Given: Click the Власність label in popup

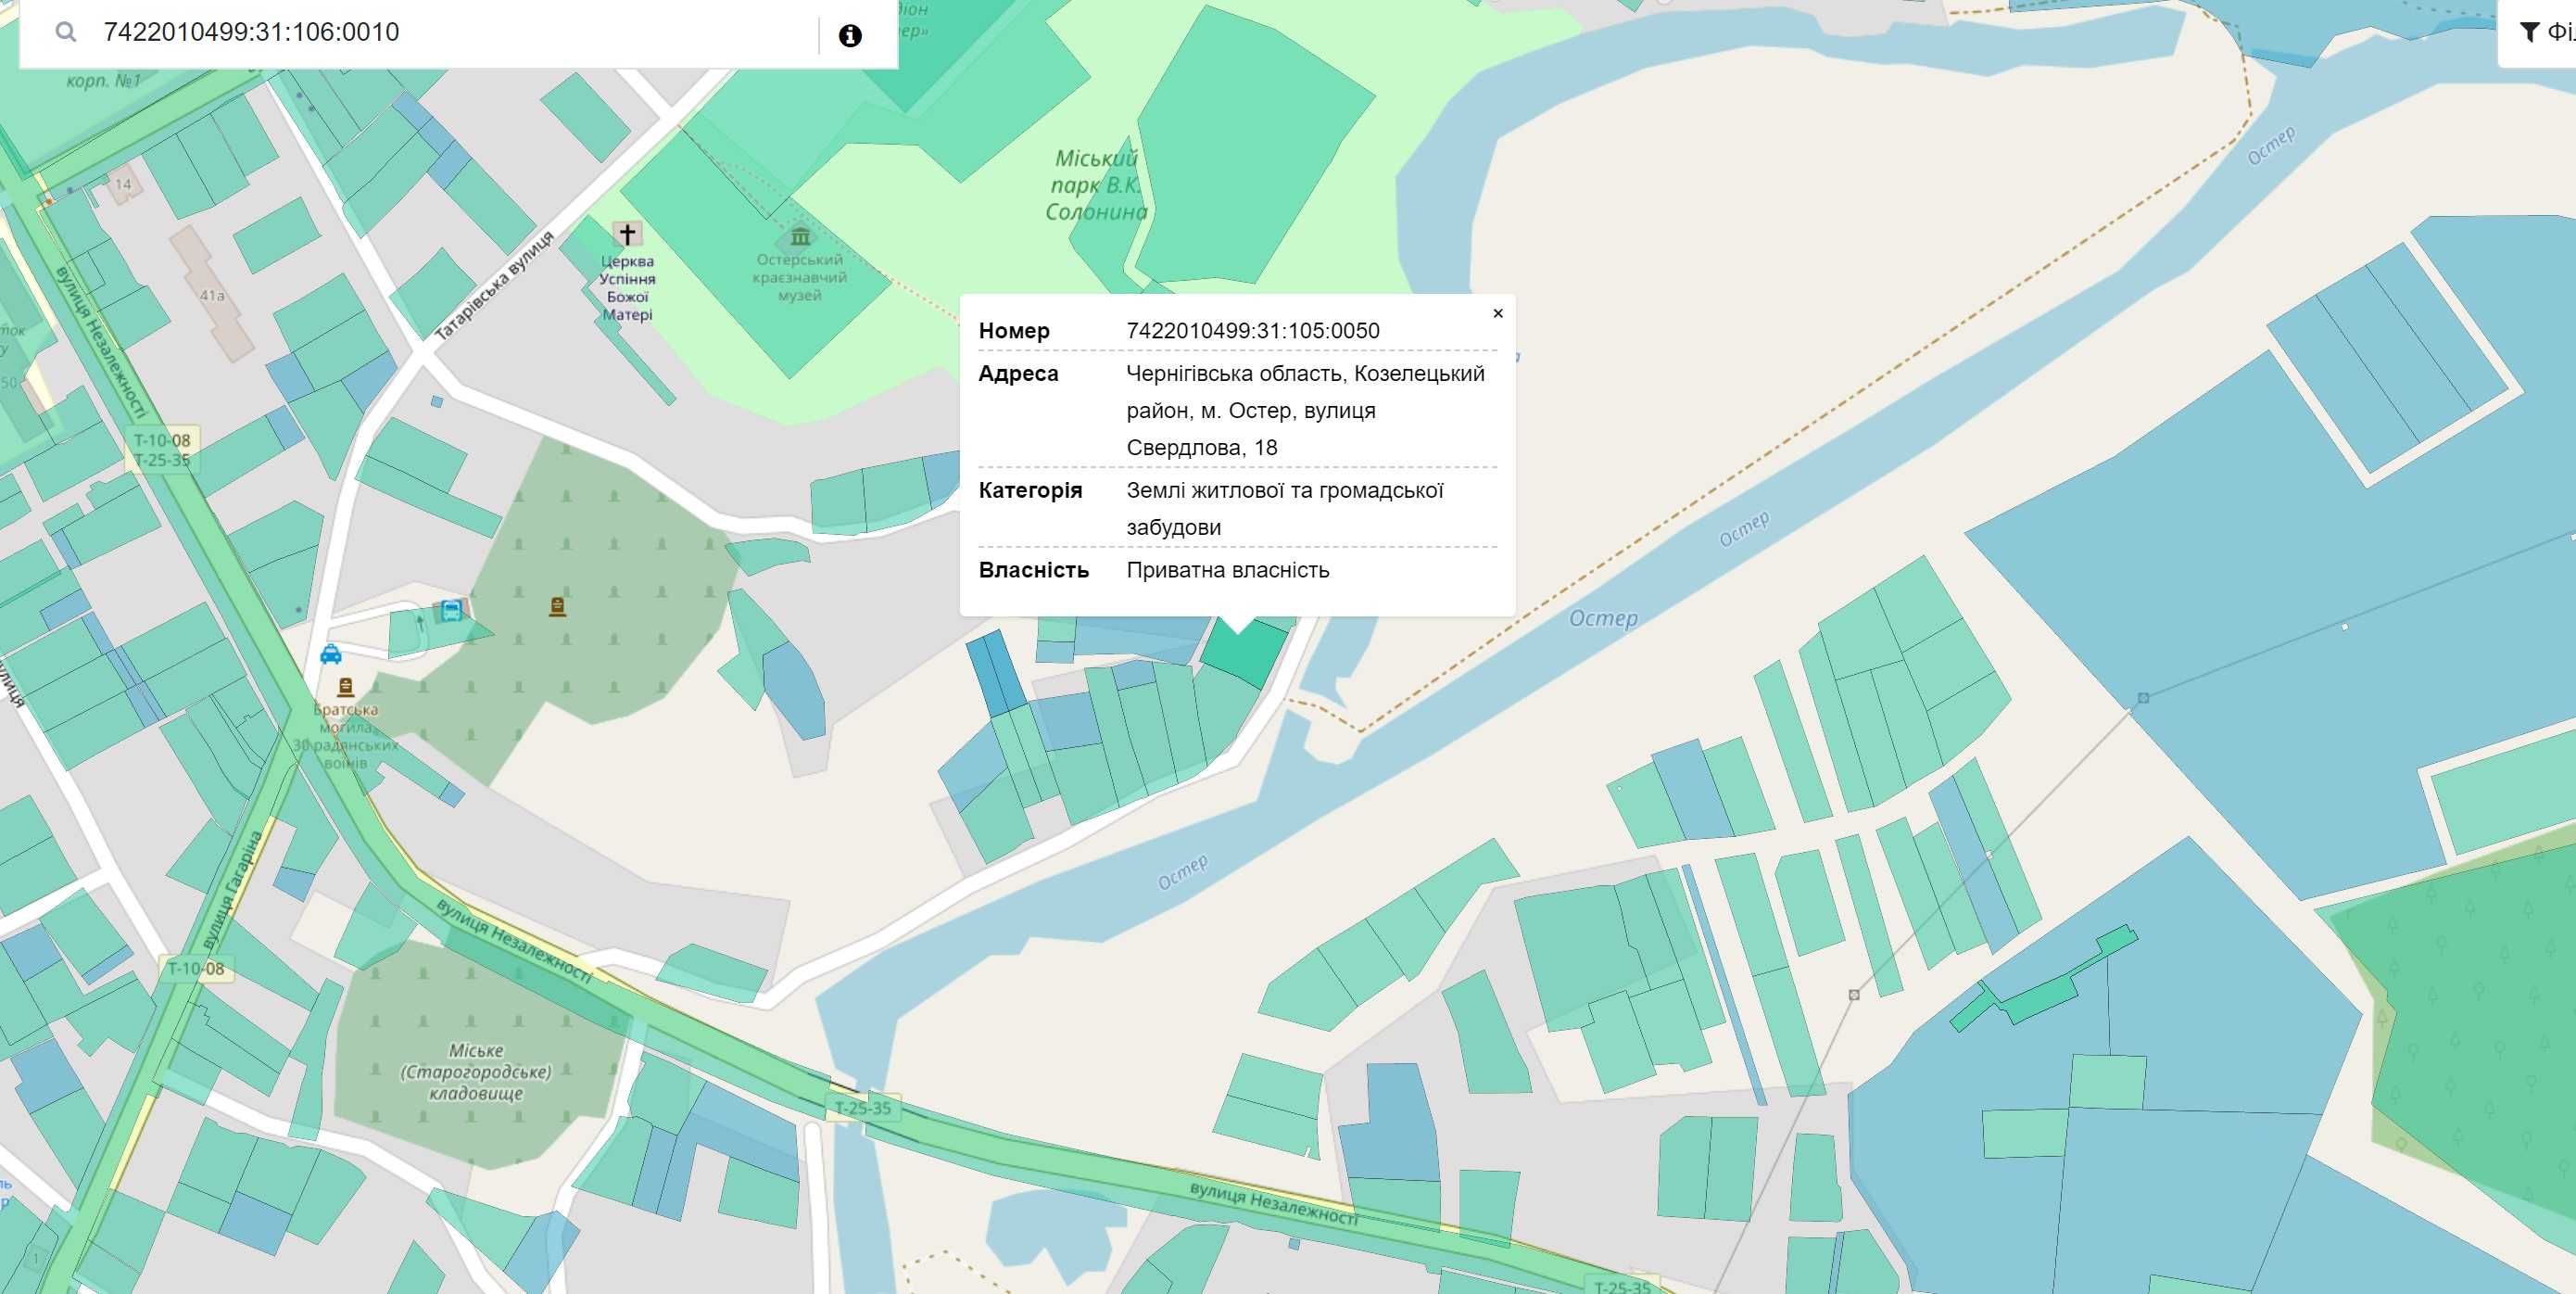Looking at the screenshot, I should coord(1033,570).
